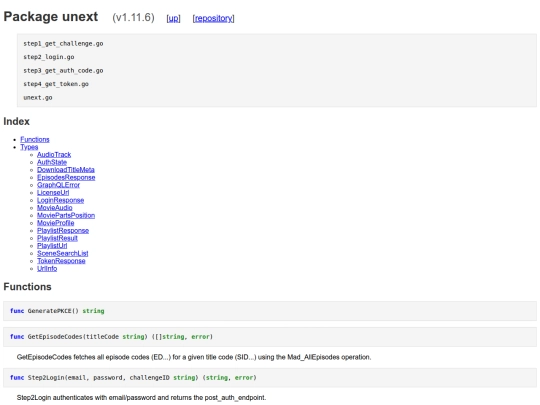Open the LicenseUrl type link
Screen dimensions: 540x405
tap(53, 193)
